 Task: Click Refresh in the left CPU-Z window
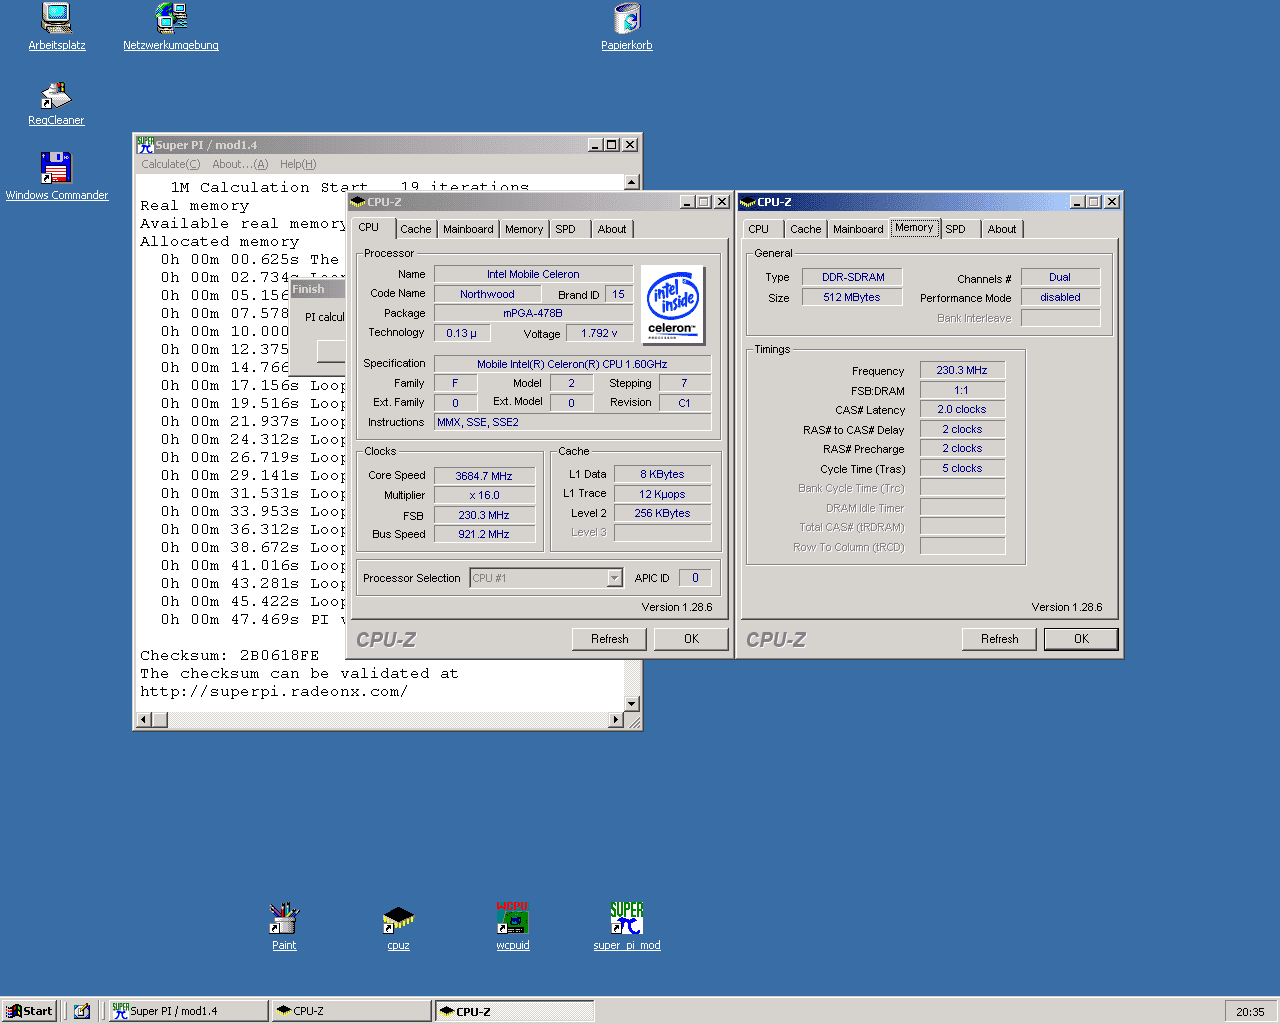click(x=609, y=639)
